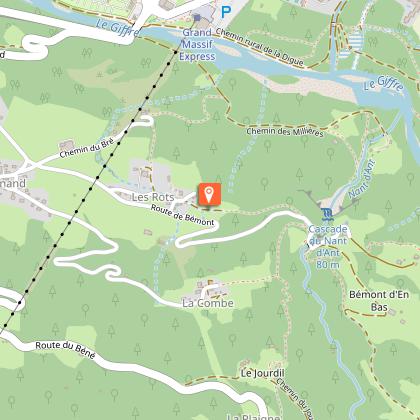Click the La Plaigne label at bottom
The image size is (420, 420).
click(254, 417)
